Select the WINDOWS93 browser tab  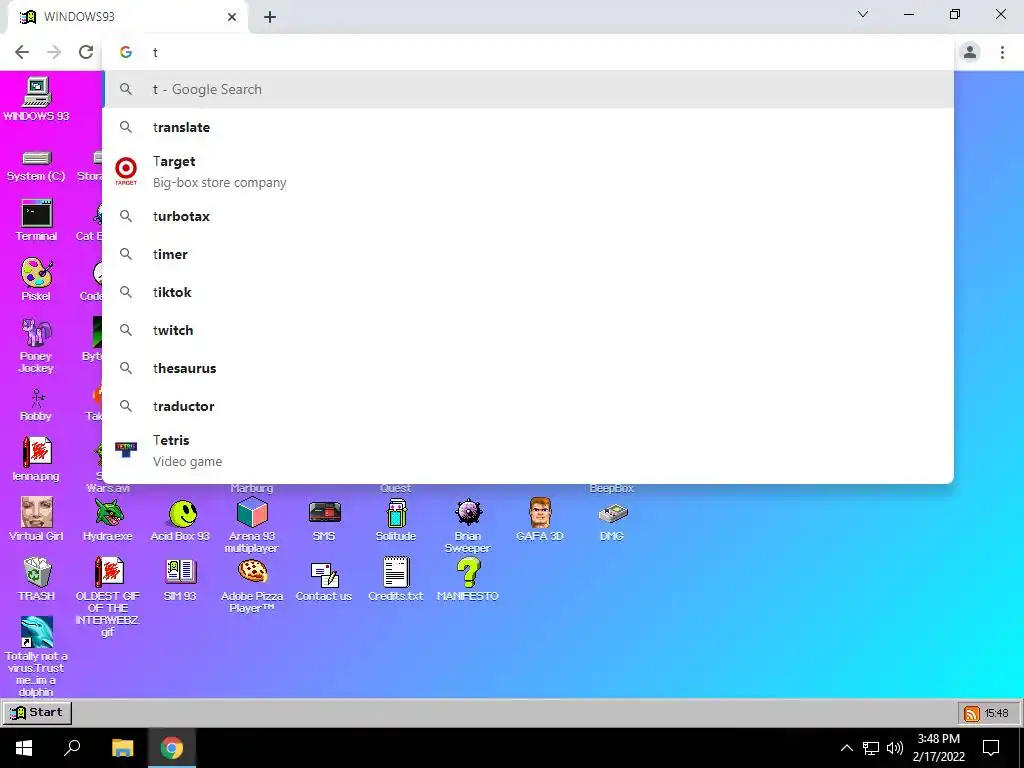click(128, 17)
